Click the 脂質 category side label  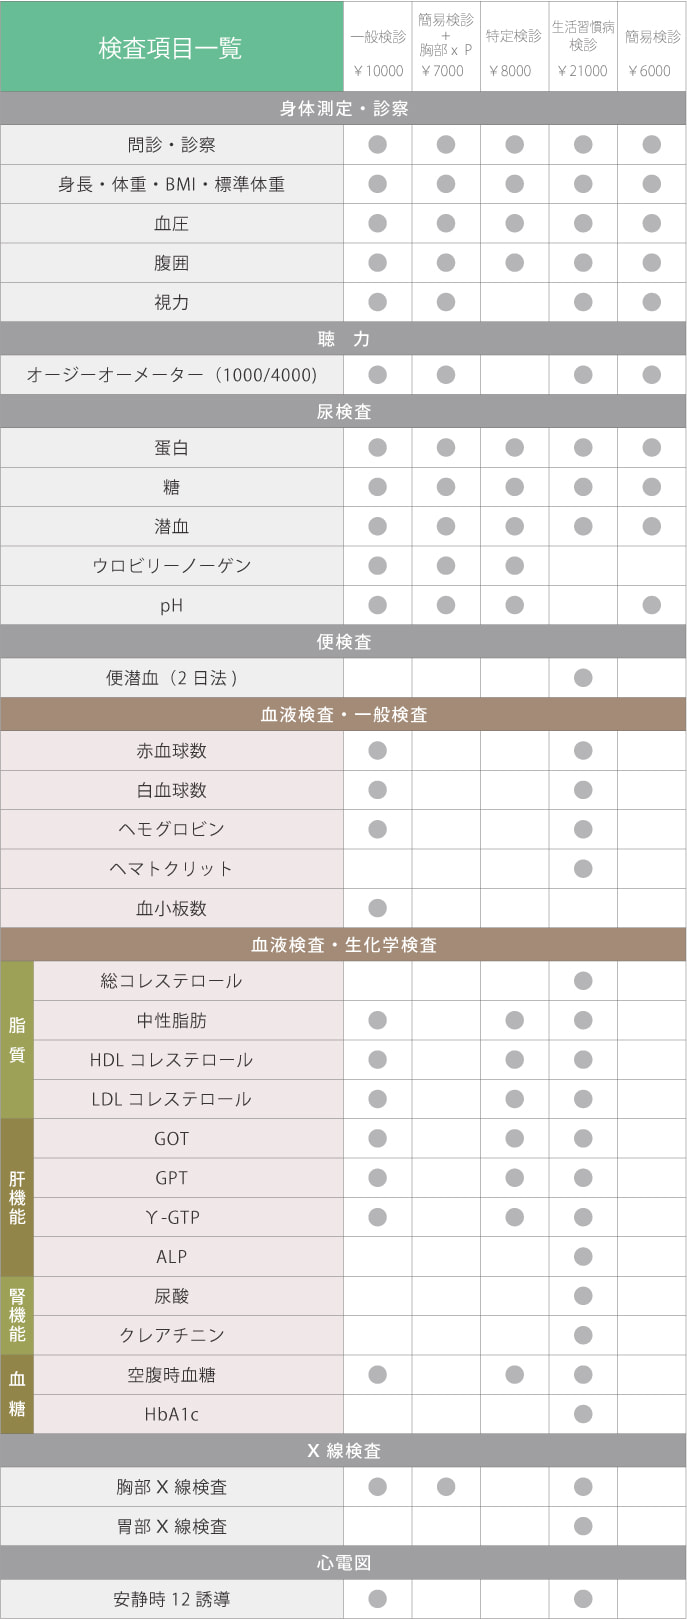(17, 1040)
